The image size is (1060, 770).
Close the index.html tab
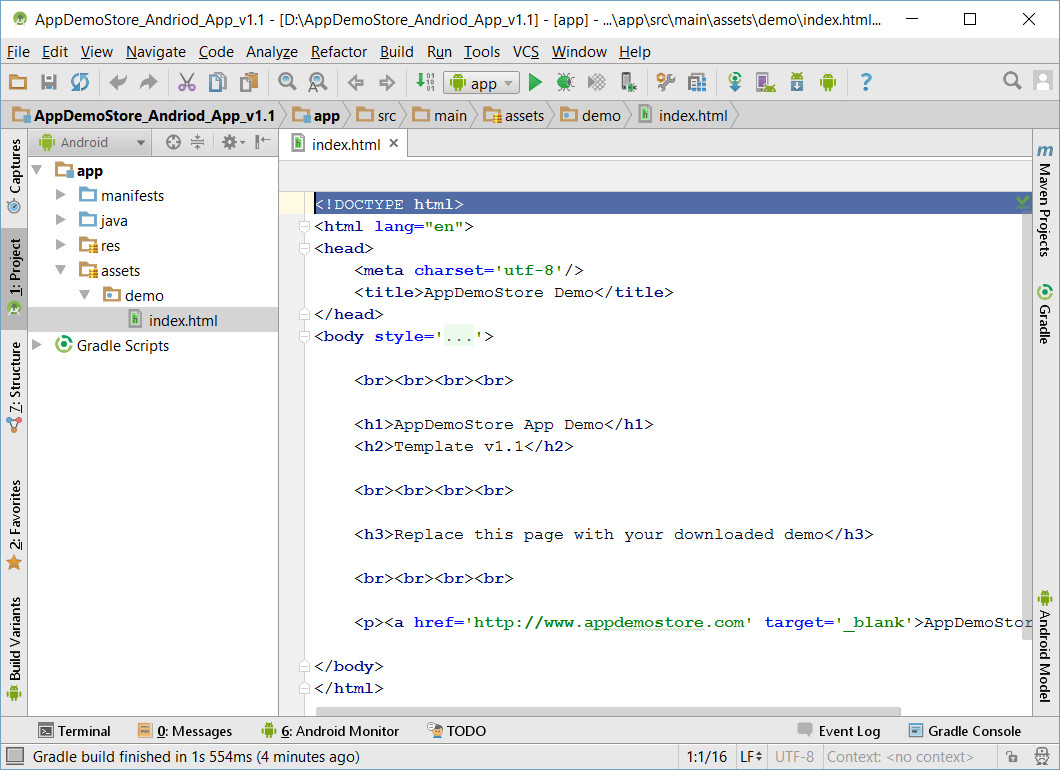tap(394, 143)
